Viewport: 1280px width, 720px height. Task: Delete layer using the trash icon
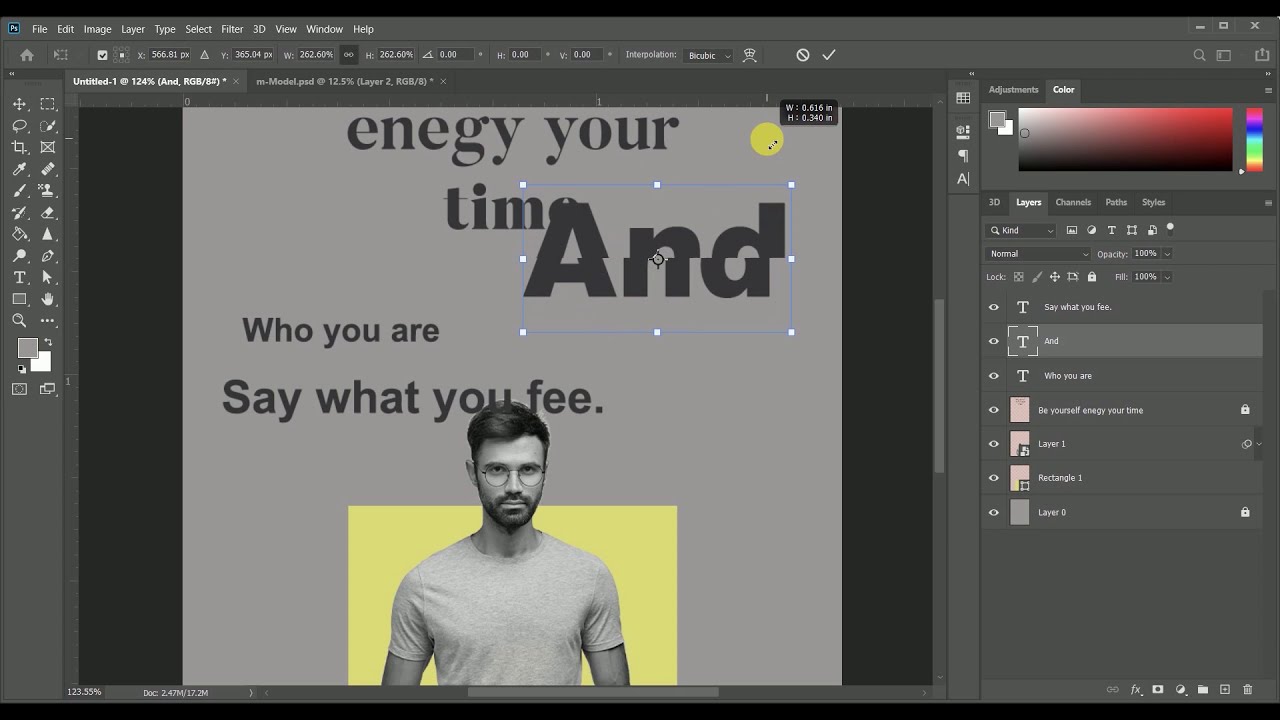coord(1247,690)
